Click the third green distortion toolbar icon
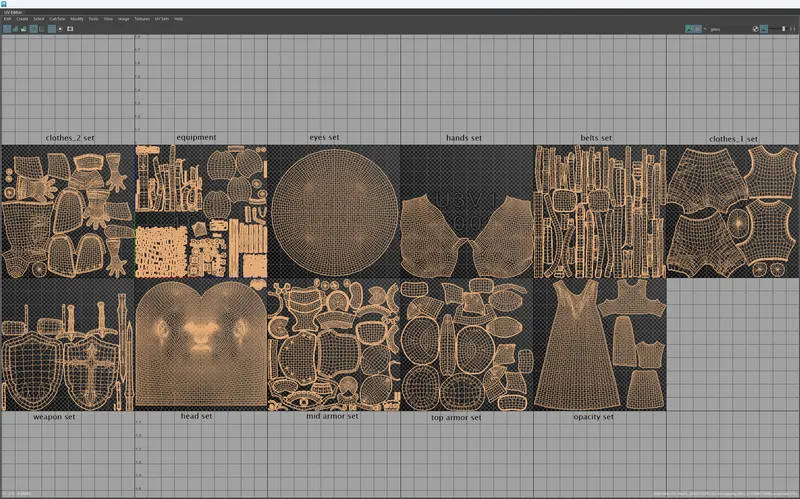Viewport: 800px width, 499px height. 23,29
